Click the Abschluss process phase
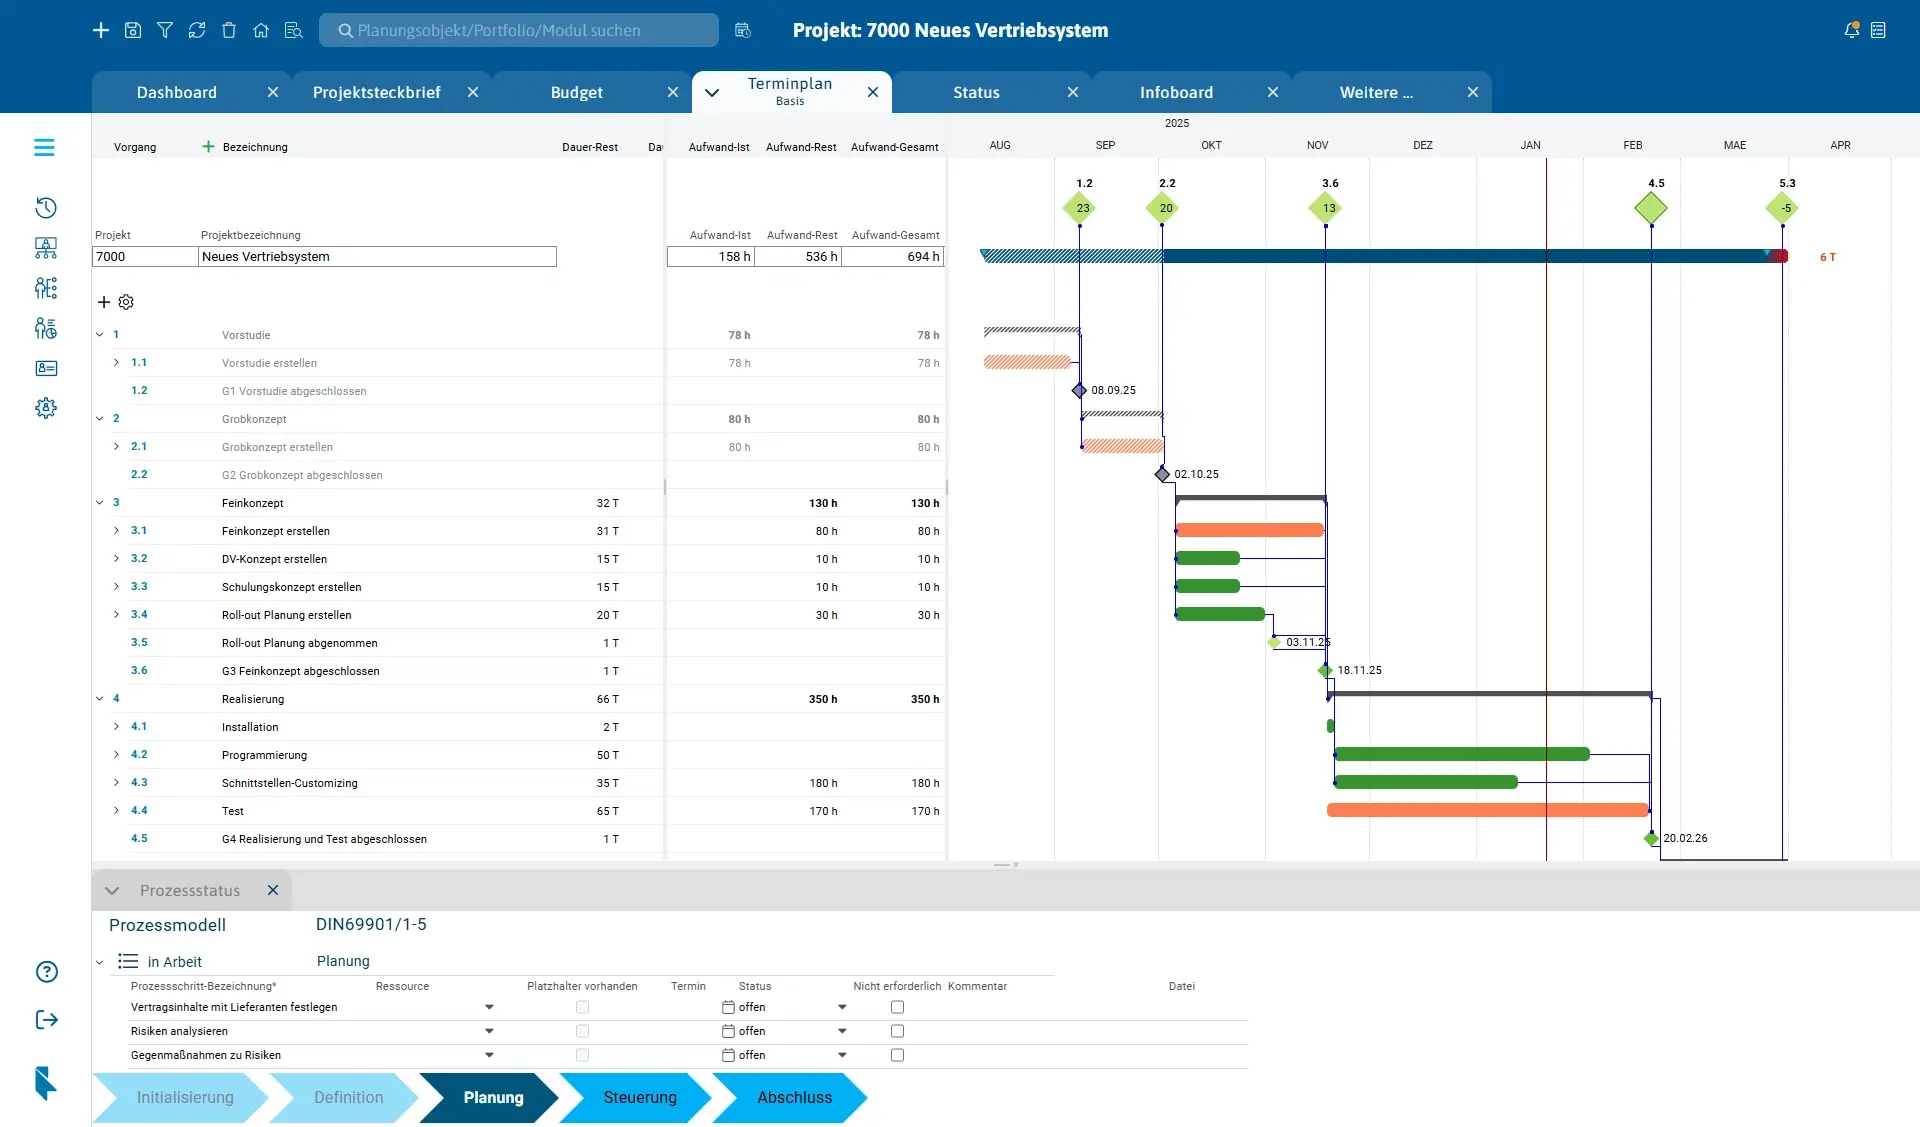1920x1127 pixels. (794, 1097)
